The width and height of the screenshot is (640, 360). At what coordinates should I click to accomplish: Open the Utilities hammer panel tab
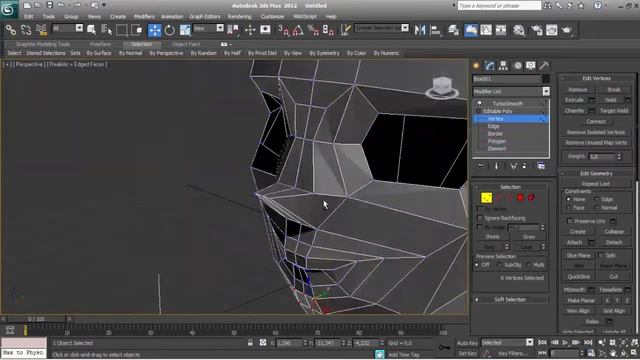(544, 66)
